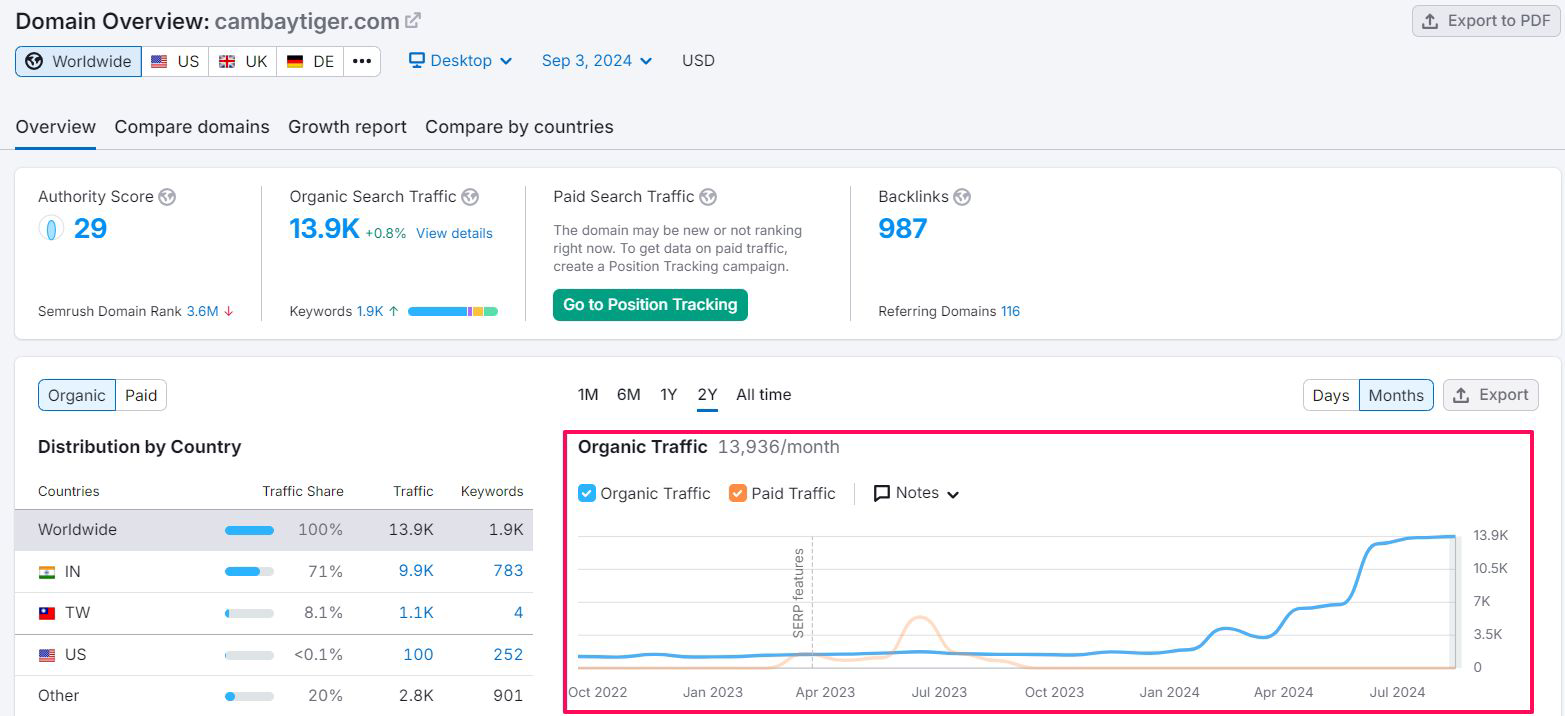Image resolution: width=1565 pixels, height=716 pixels.
Task: Click the US keywords value 252
Action: (508, 655)
